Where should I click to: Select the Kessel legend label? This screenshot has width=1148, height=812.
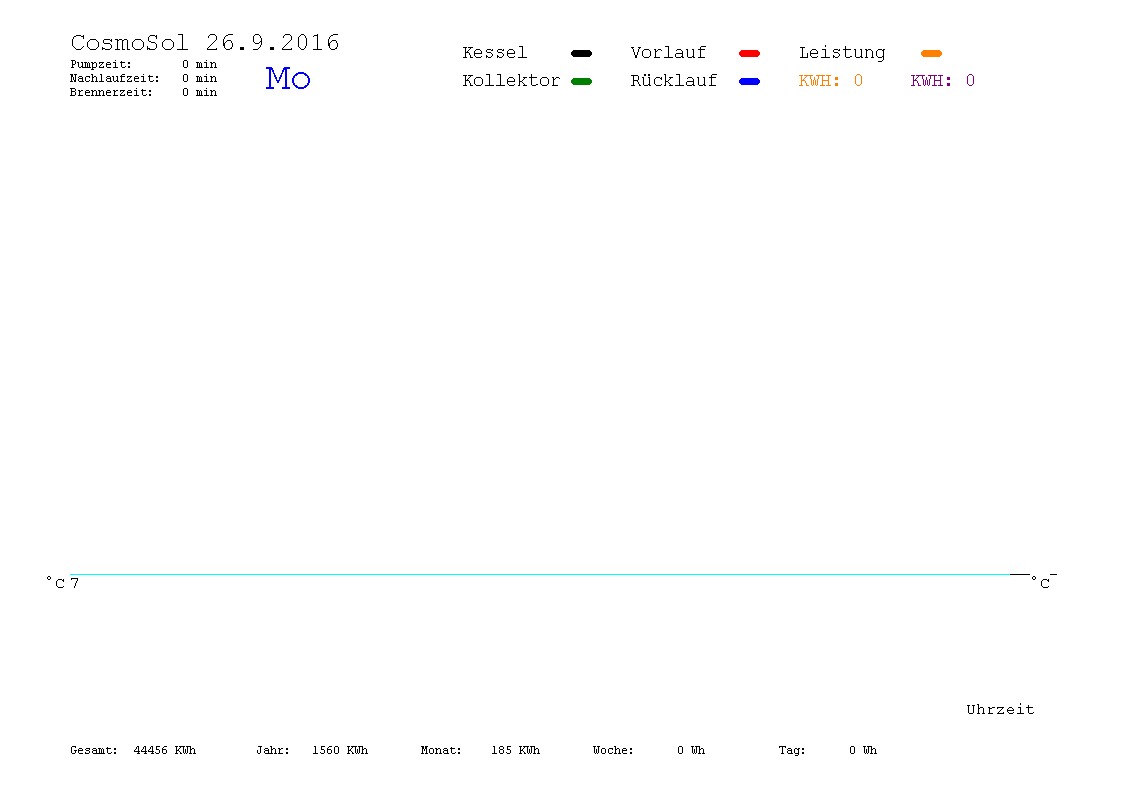494,53
